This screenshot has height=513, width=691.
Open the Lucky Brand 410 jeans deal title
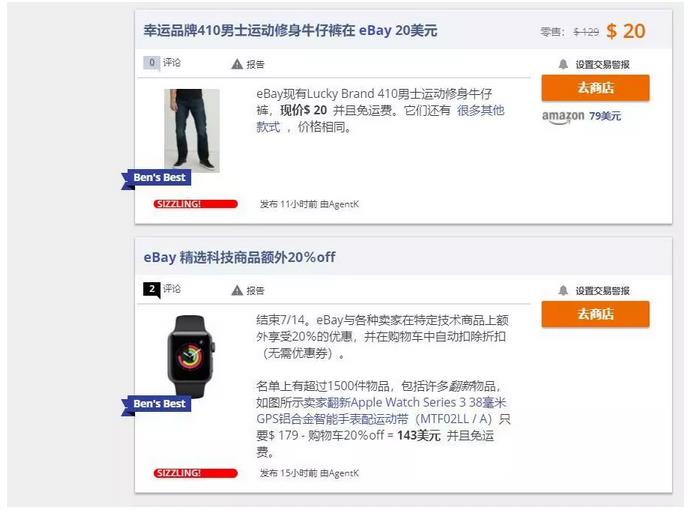pos(290,30)
